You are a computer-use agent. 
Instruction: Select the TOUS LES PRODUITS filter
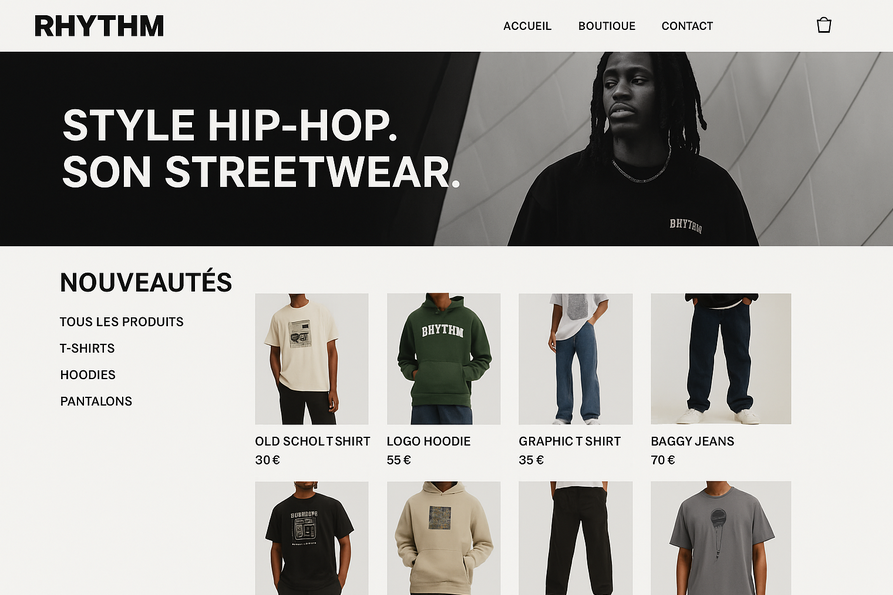[x=121, y=322]
